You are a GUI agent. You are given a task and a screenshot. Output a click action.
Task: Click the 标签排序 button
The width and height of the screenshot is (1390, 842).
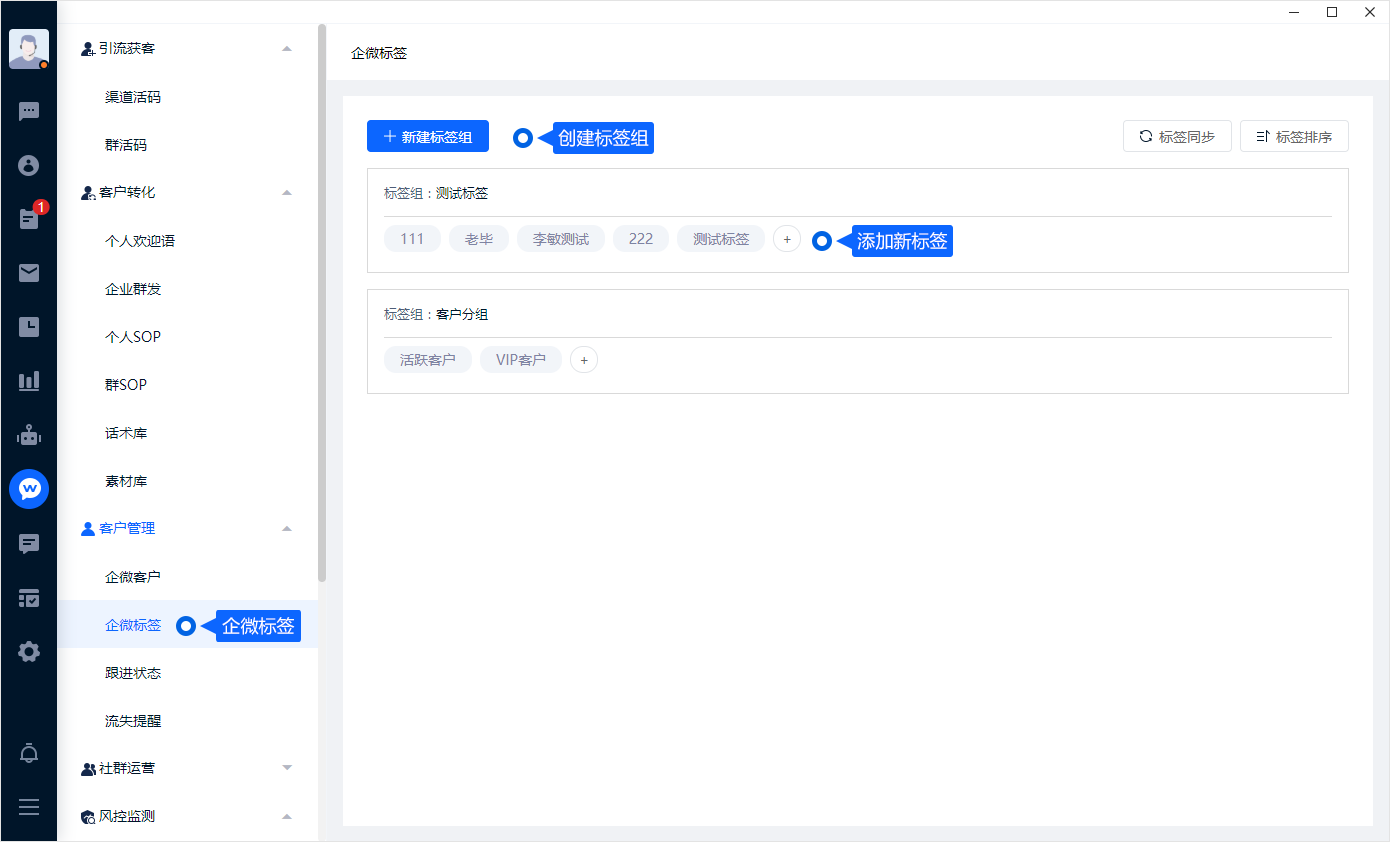(1294, 137)
